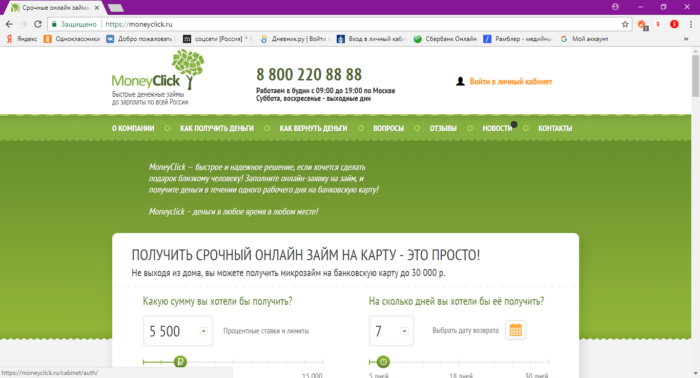
Task: Open the соцсети [Россия] bookmark
Action: point(218,39)
